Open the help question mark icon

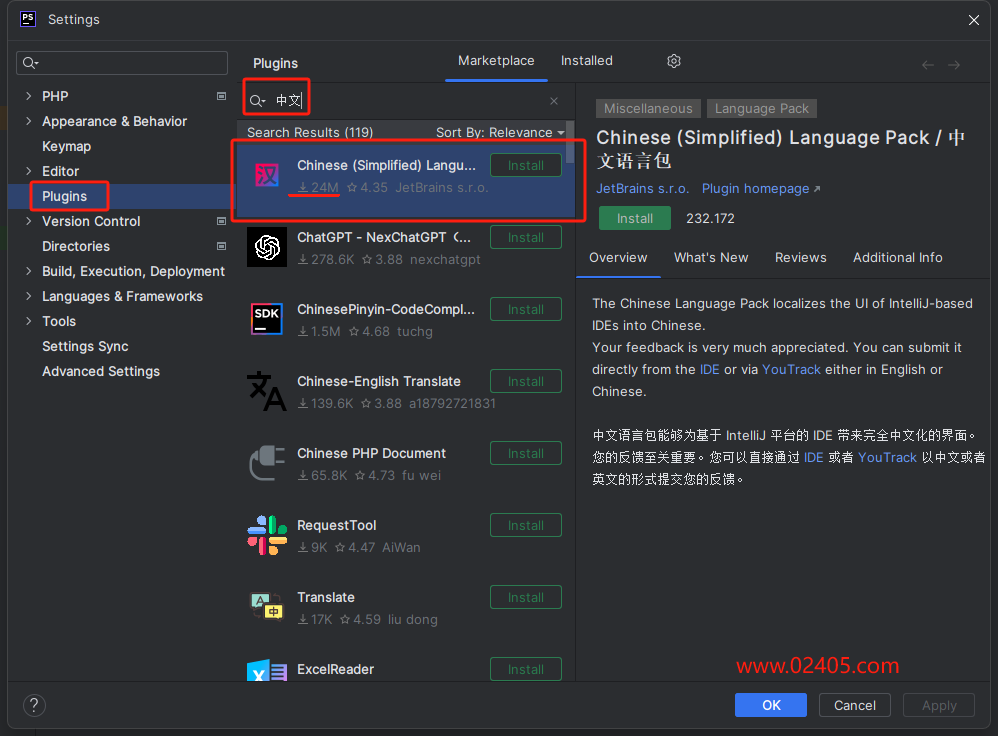tap(34, 705)
